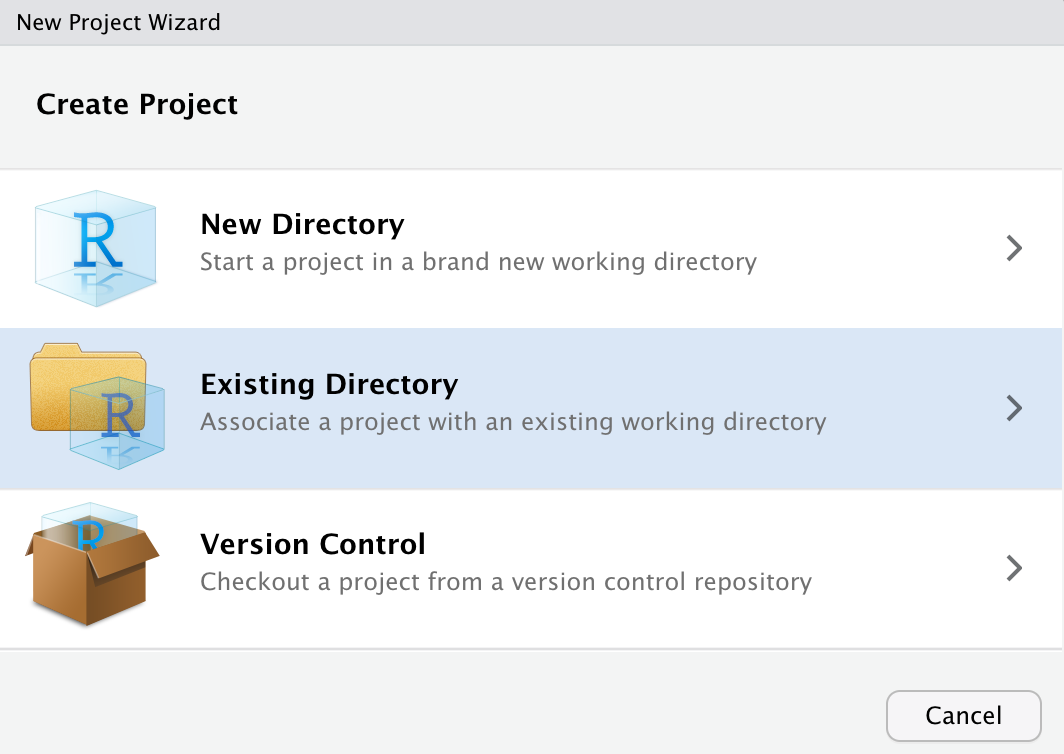Expand New Directory using its right chevron

(1014, 248)
